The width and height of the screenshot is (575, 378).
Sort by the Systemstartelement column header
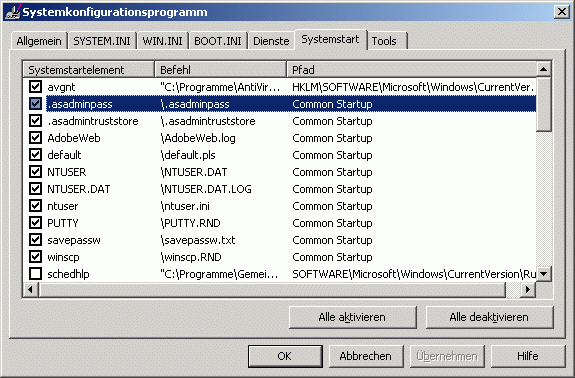pyautogui.click(x=88, y=69)
